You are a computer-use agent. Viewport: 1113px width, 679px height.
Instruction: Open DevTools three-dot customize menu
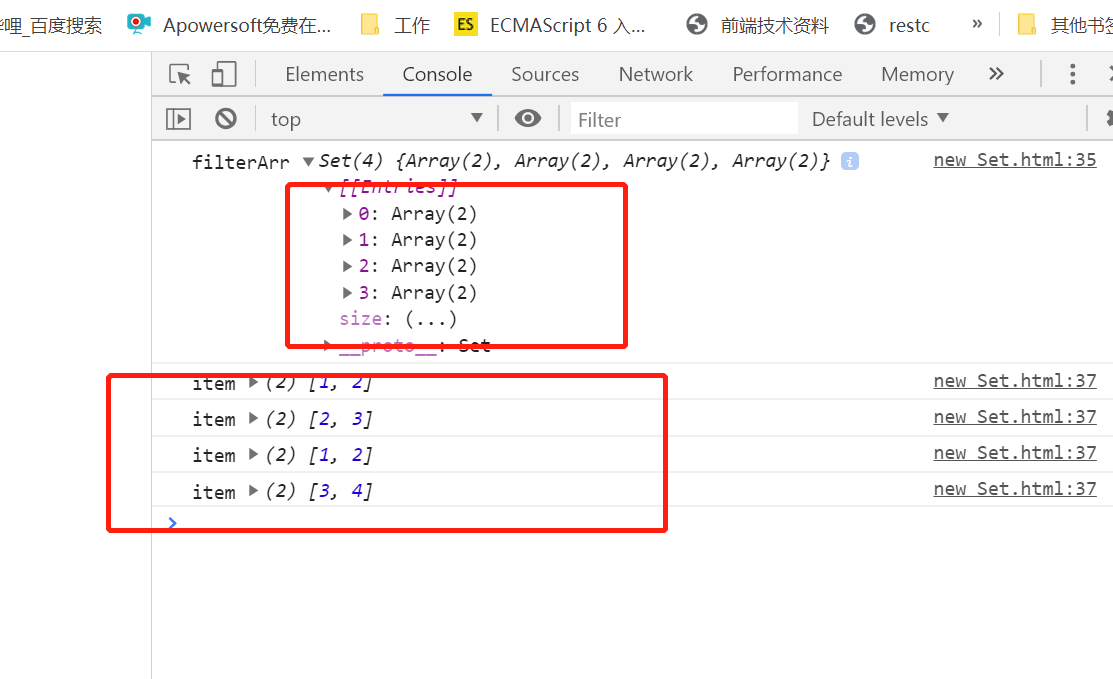pyautogui.click(x=1073, y=74)
